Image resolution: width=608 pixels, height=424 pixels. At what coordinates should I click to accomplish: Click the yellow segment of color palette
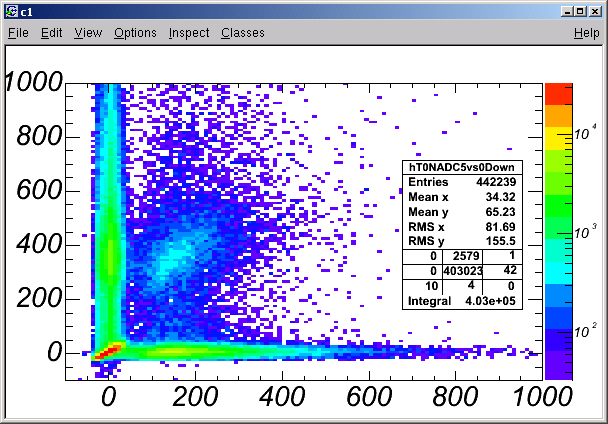[558, 138]
